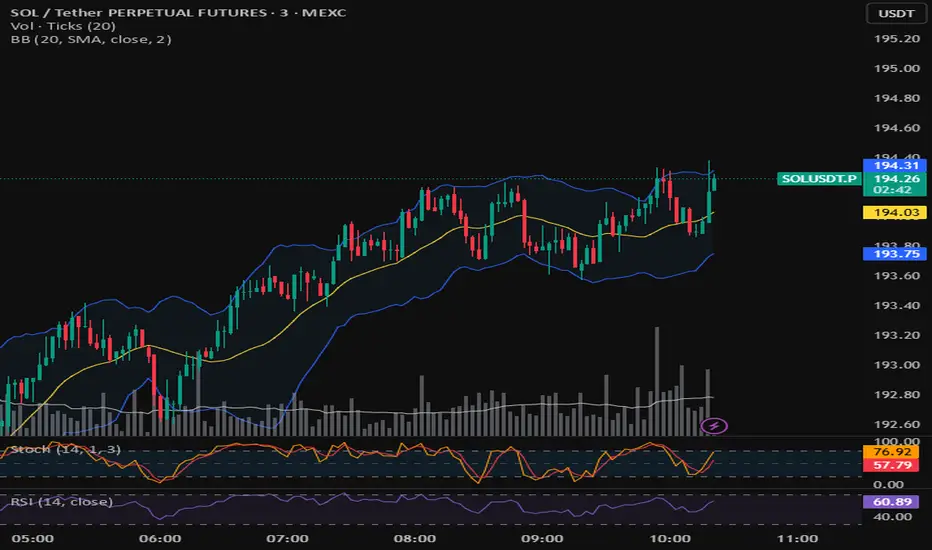
Task: Open the USDT currency selector
Action: (x=896, y=13)
